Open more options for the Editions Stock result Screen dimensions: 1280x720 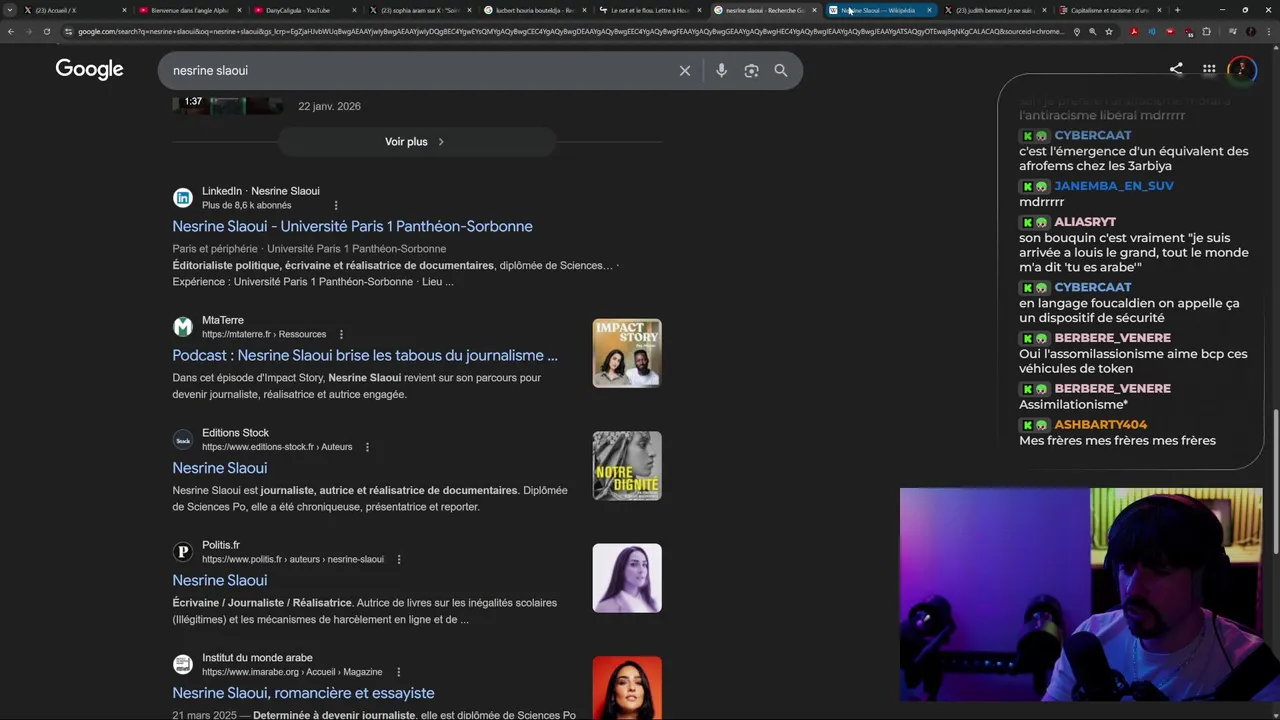coord(367,447)
